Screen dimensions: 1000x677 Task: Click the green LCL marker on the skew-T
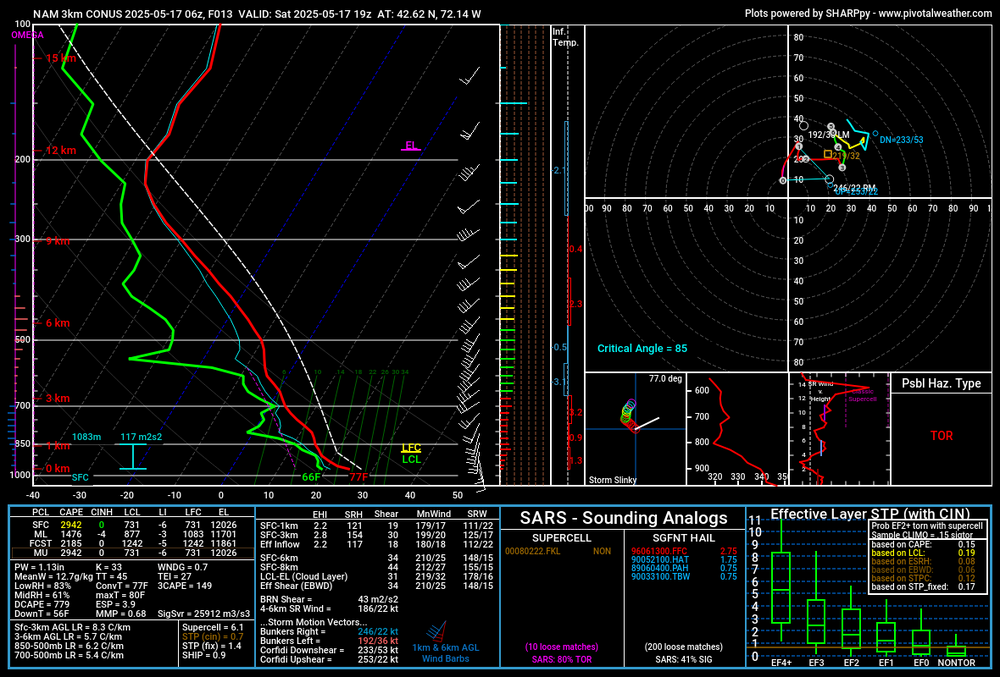coord(411,459)
